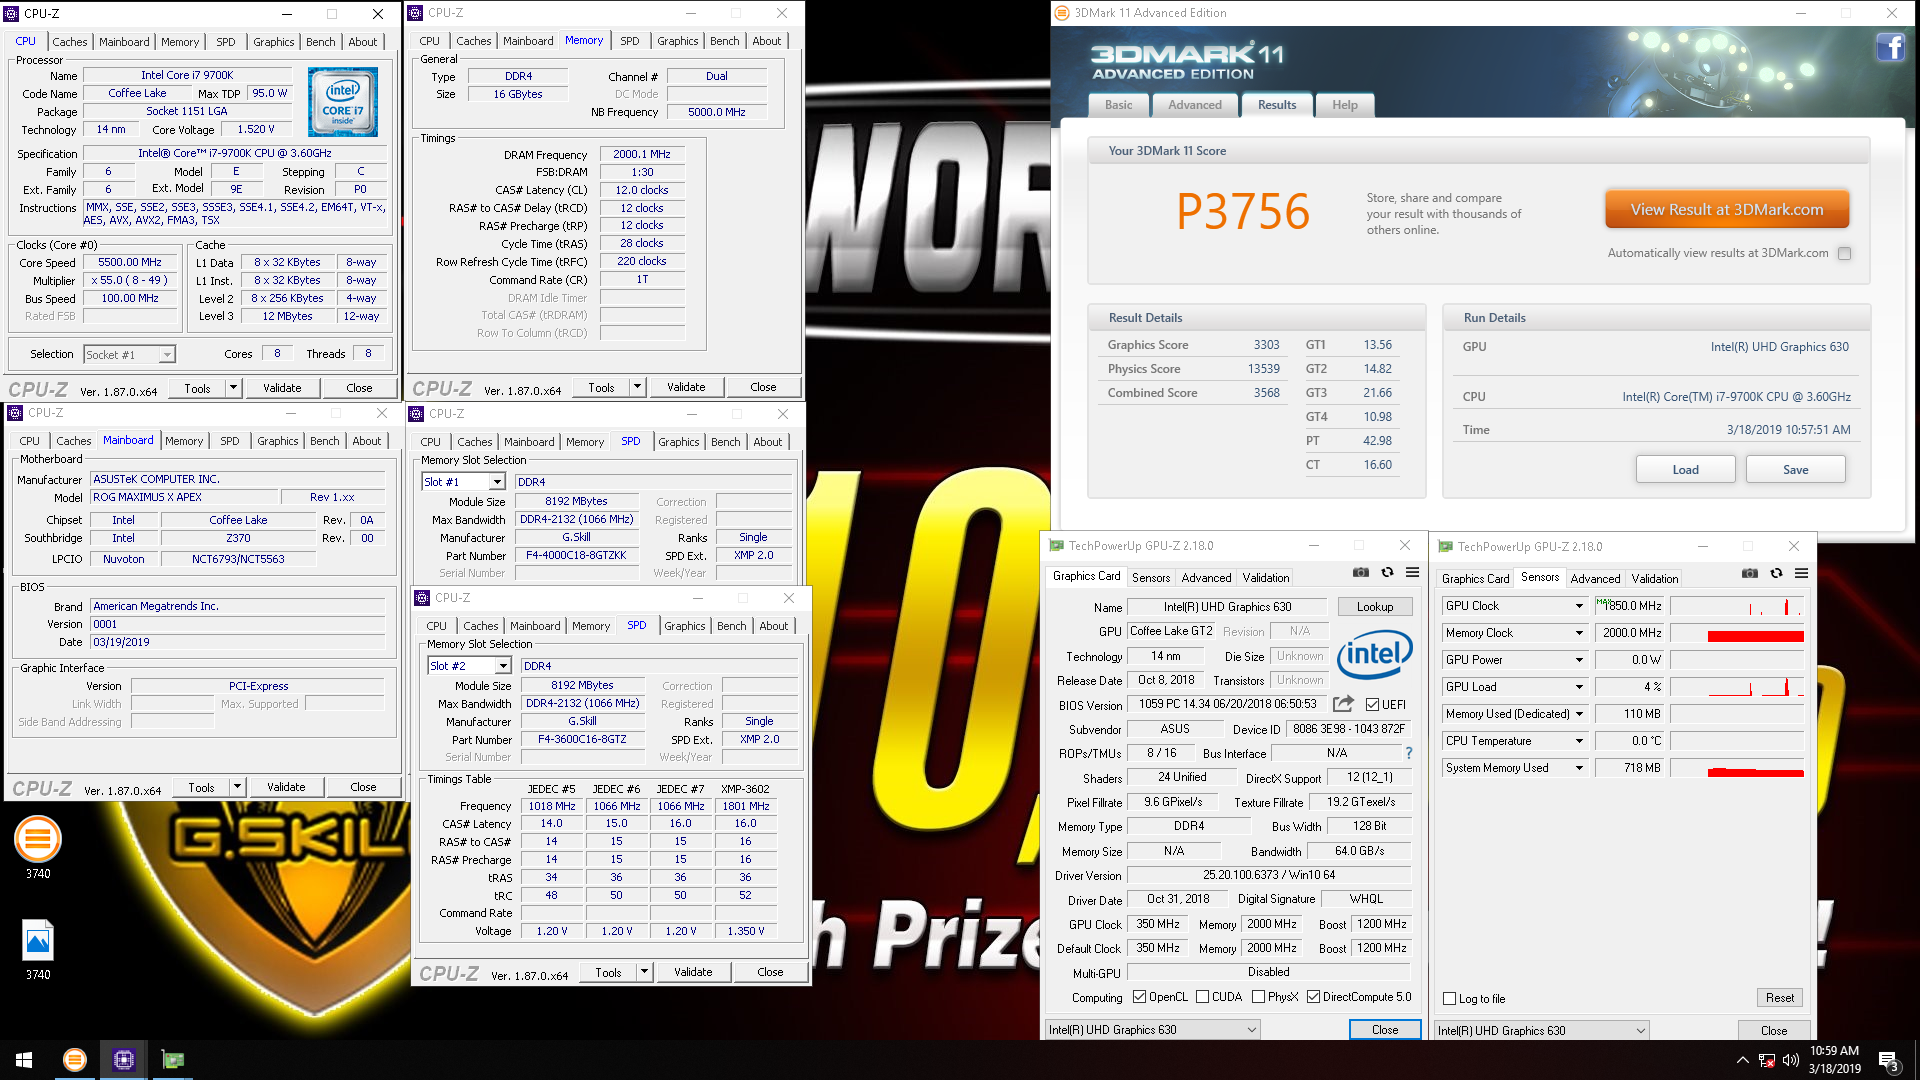Click Memory Clock red sensor graph

click(1737, 633)
